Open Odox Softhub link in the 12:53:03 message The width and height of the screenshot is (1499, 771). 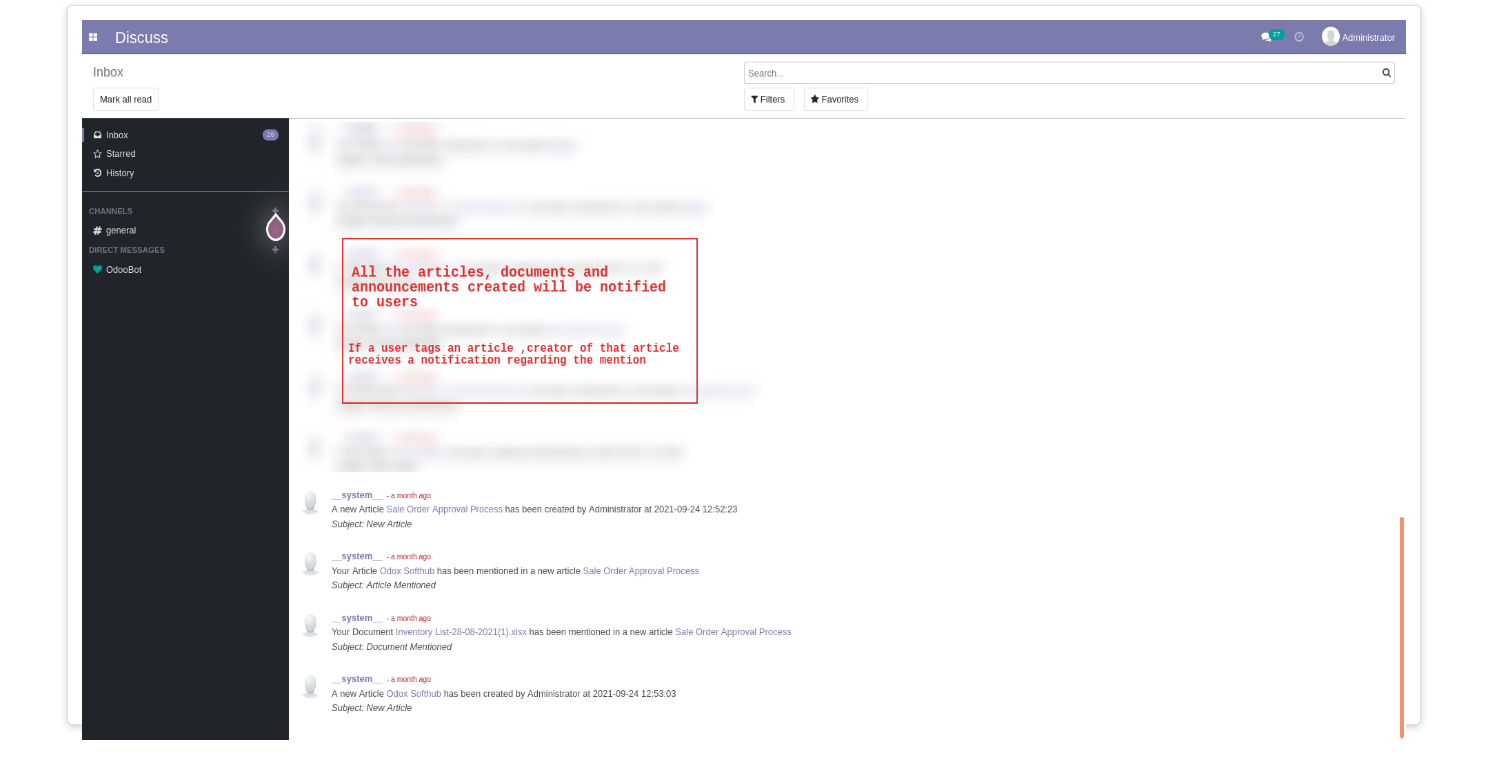tap(414, 694)
